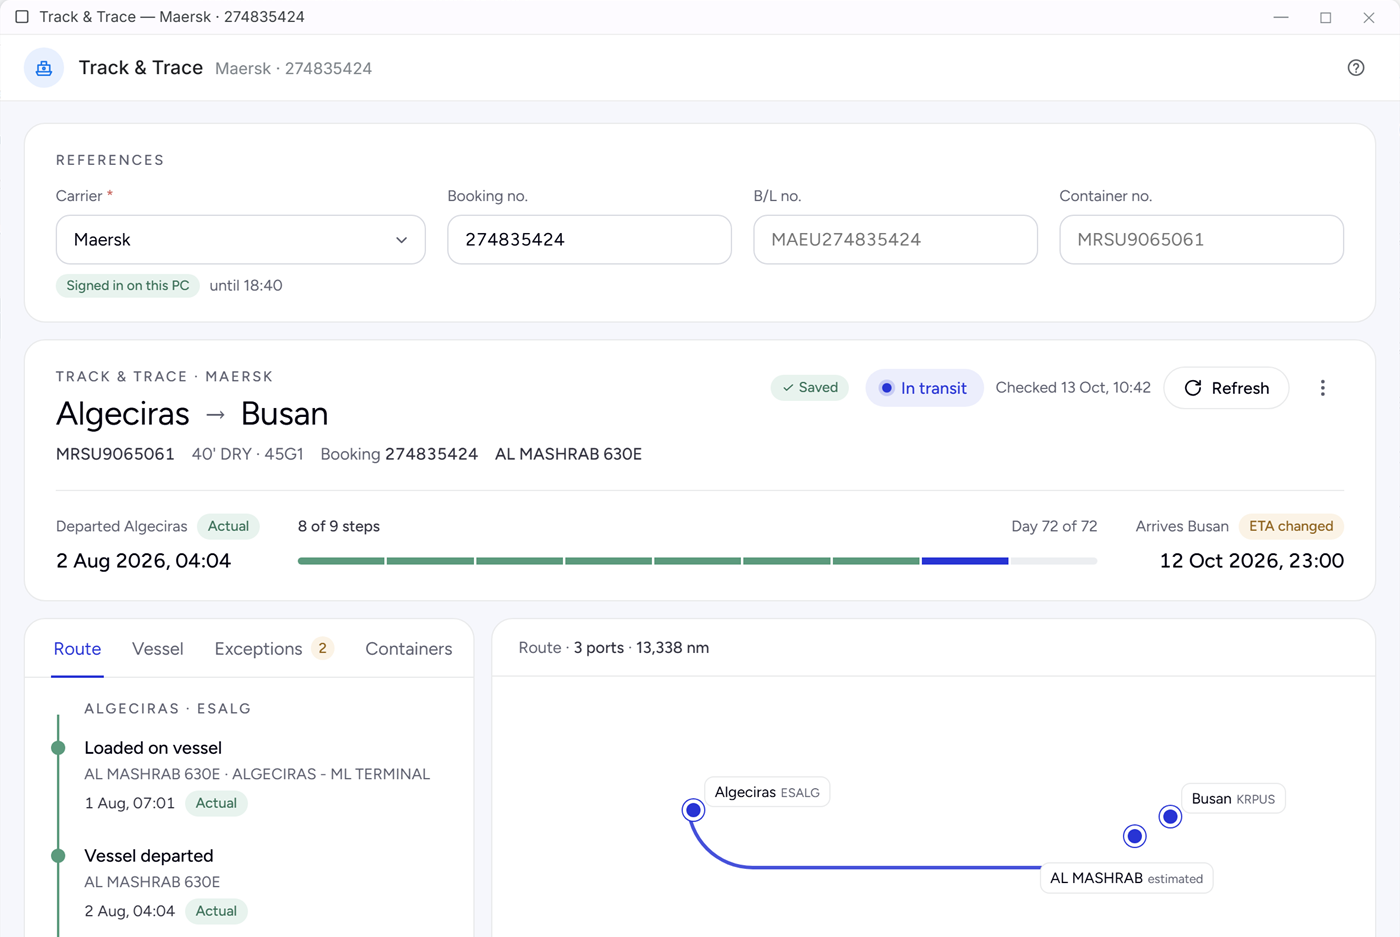Click the Busan KRPUS map label
Image resolution: width=1400 pixels, height=937 pixels.
1233,799
